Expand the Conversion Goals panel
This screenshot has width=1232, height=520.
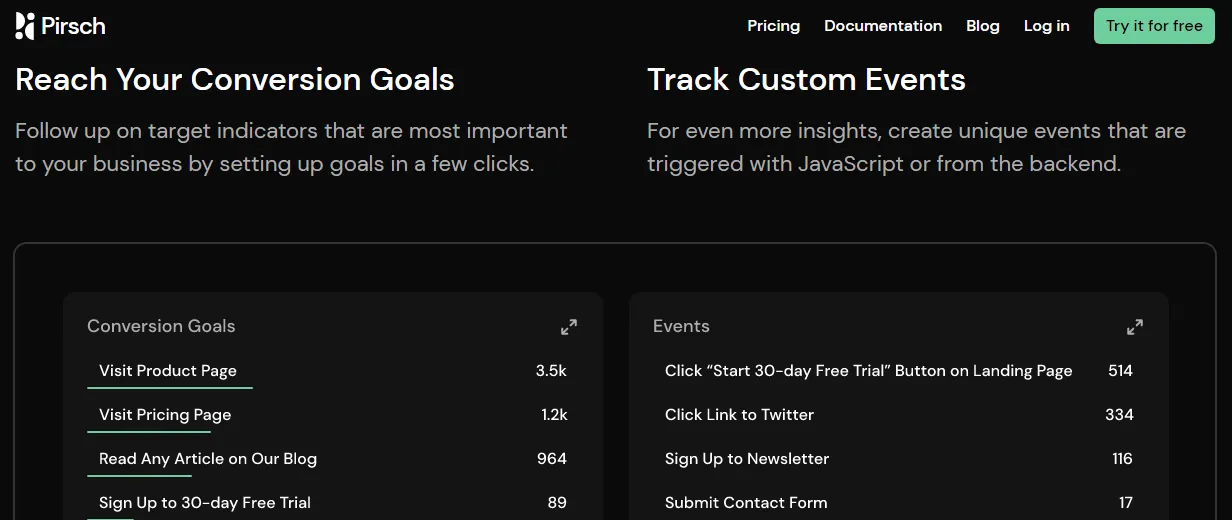click(569, 327)
